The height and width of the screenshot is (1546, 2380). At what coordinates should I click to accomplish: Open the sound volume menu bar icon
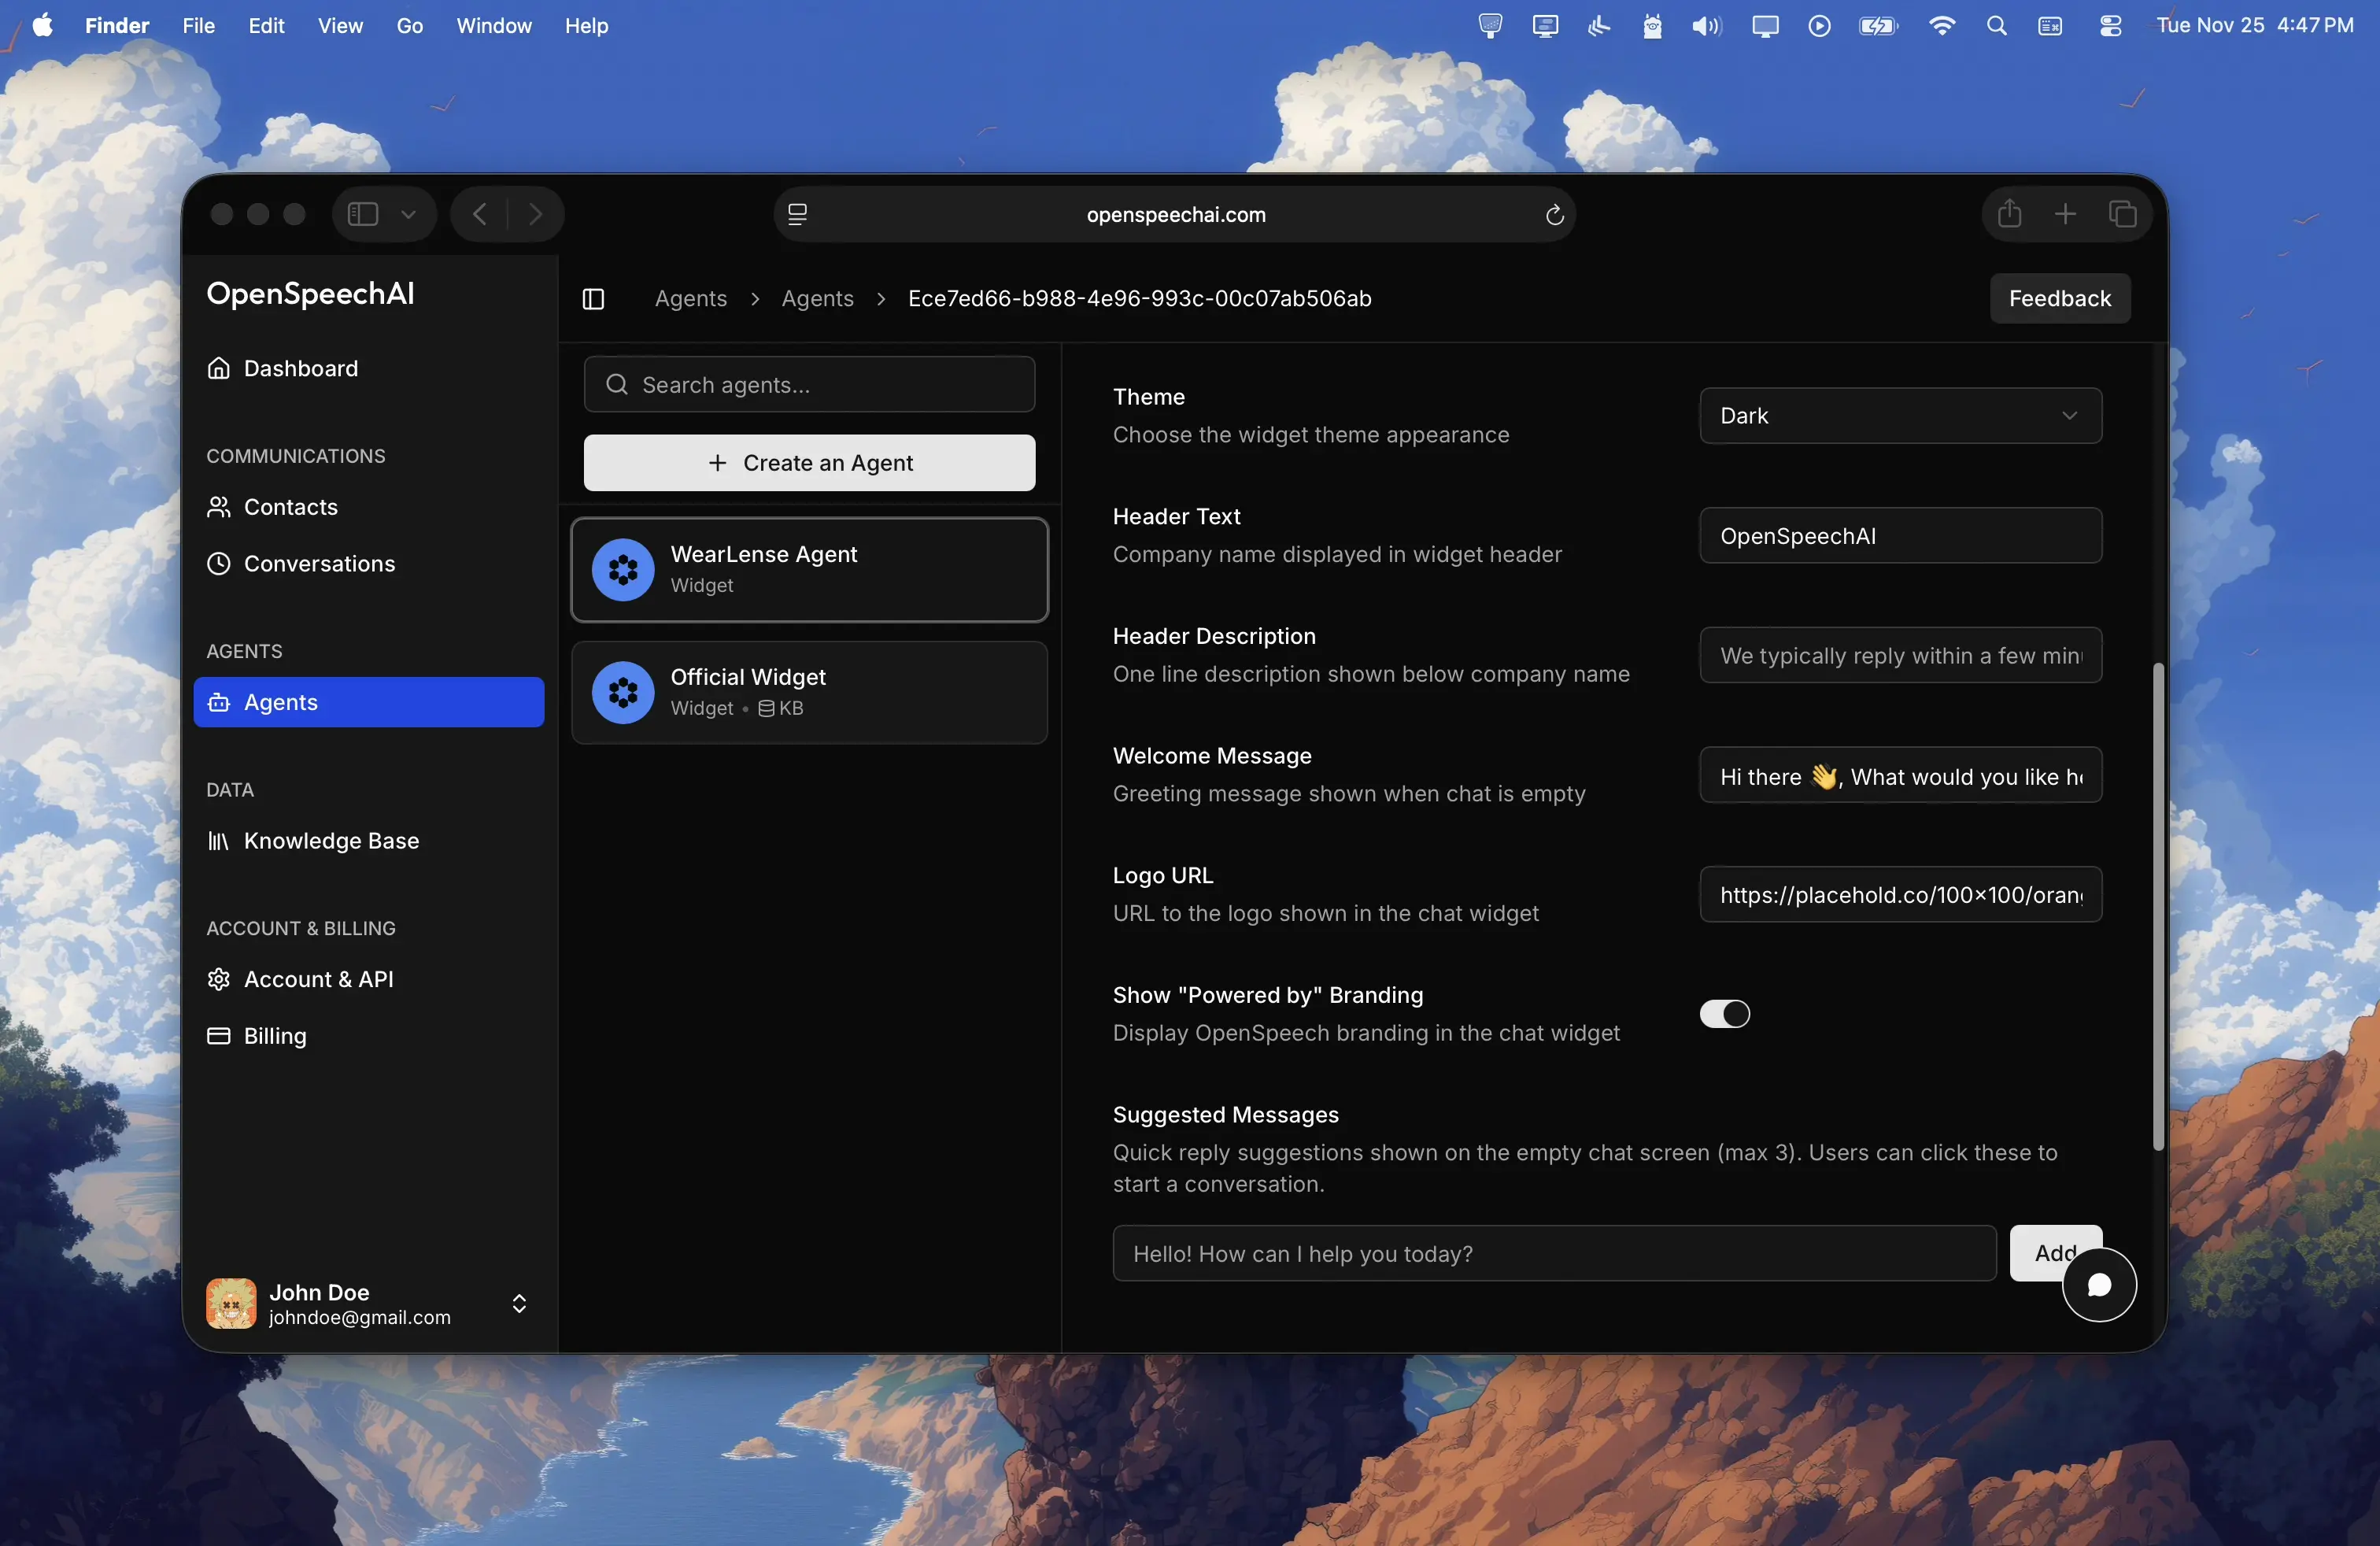coord(1707,26)
